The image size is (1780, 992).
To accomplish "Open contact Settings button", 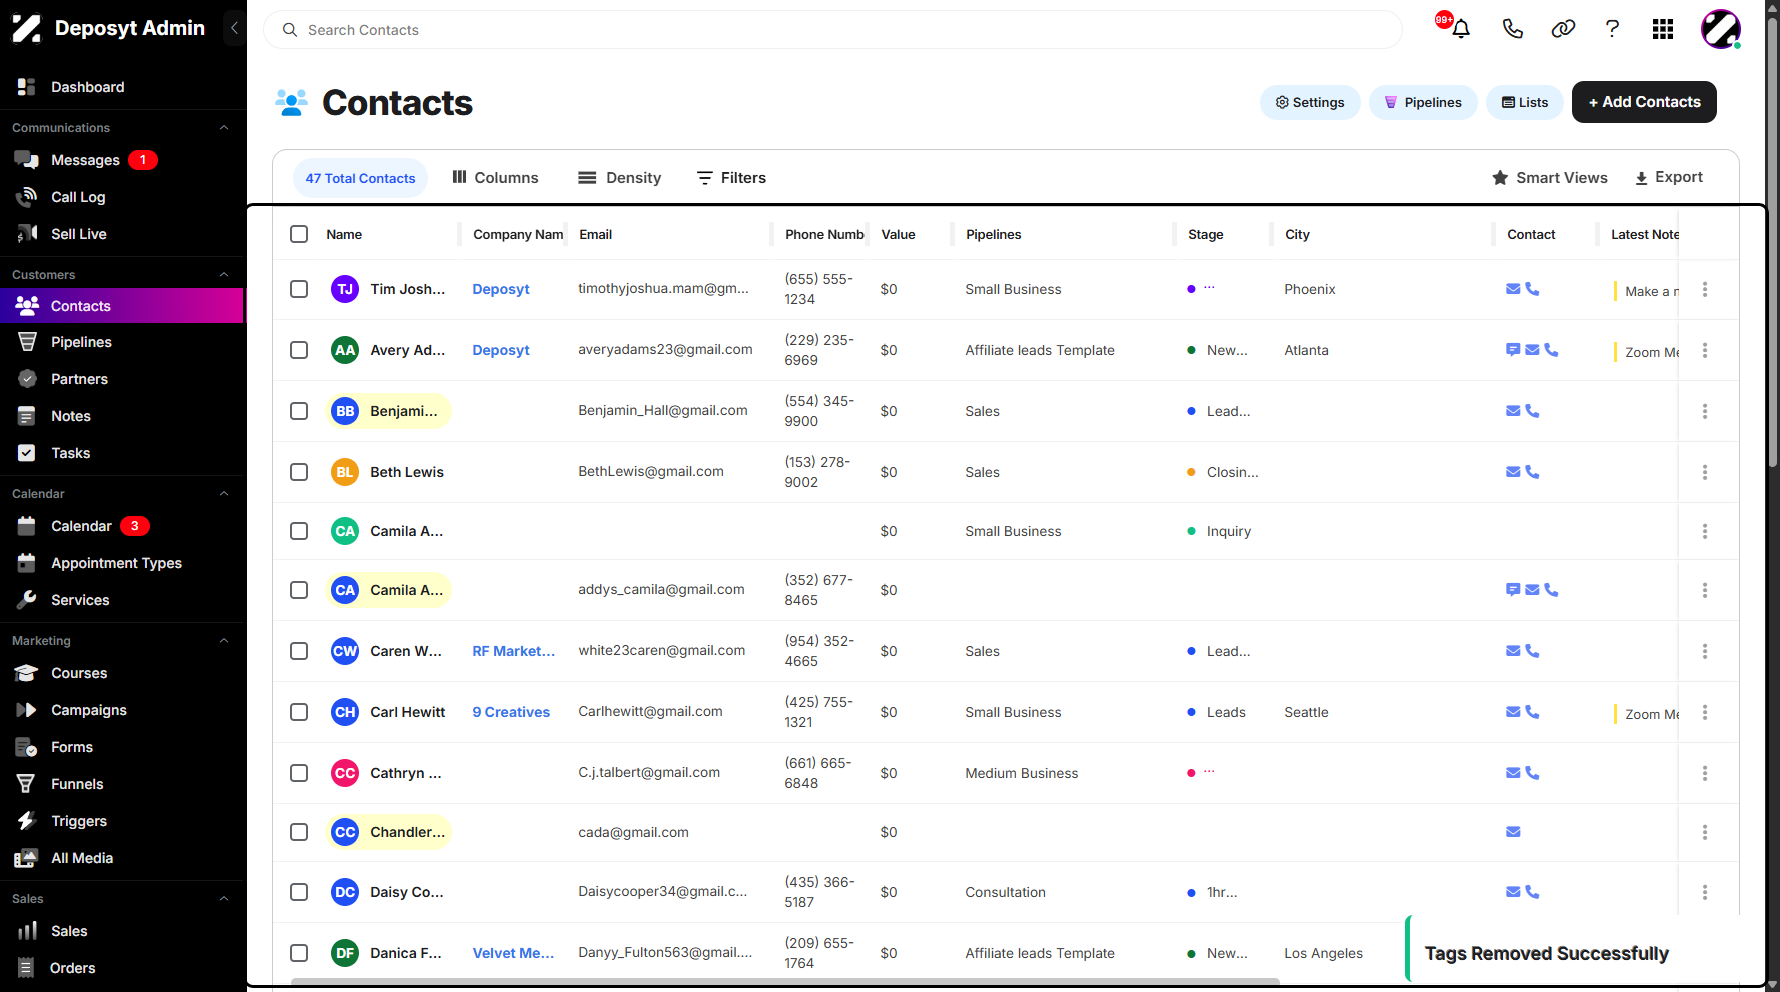I will (x=1310, y=102).
